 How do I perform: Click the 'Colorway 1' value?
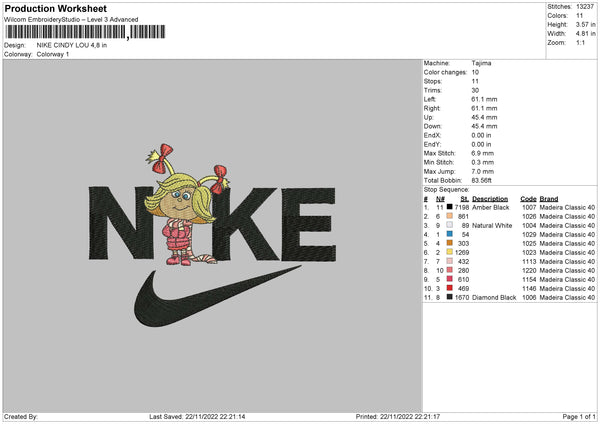(x=53, y=54)
